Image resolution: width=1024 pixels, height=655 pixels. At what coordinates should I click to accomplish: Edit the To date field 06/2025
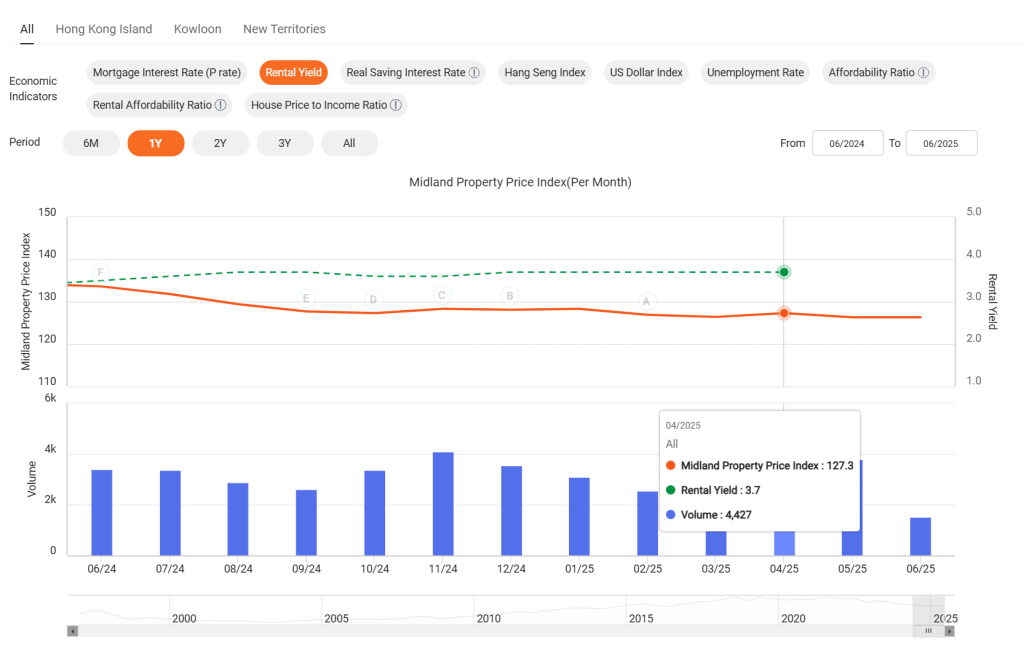pyautogui.click(x=941, y=143)
